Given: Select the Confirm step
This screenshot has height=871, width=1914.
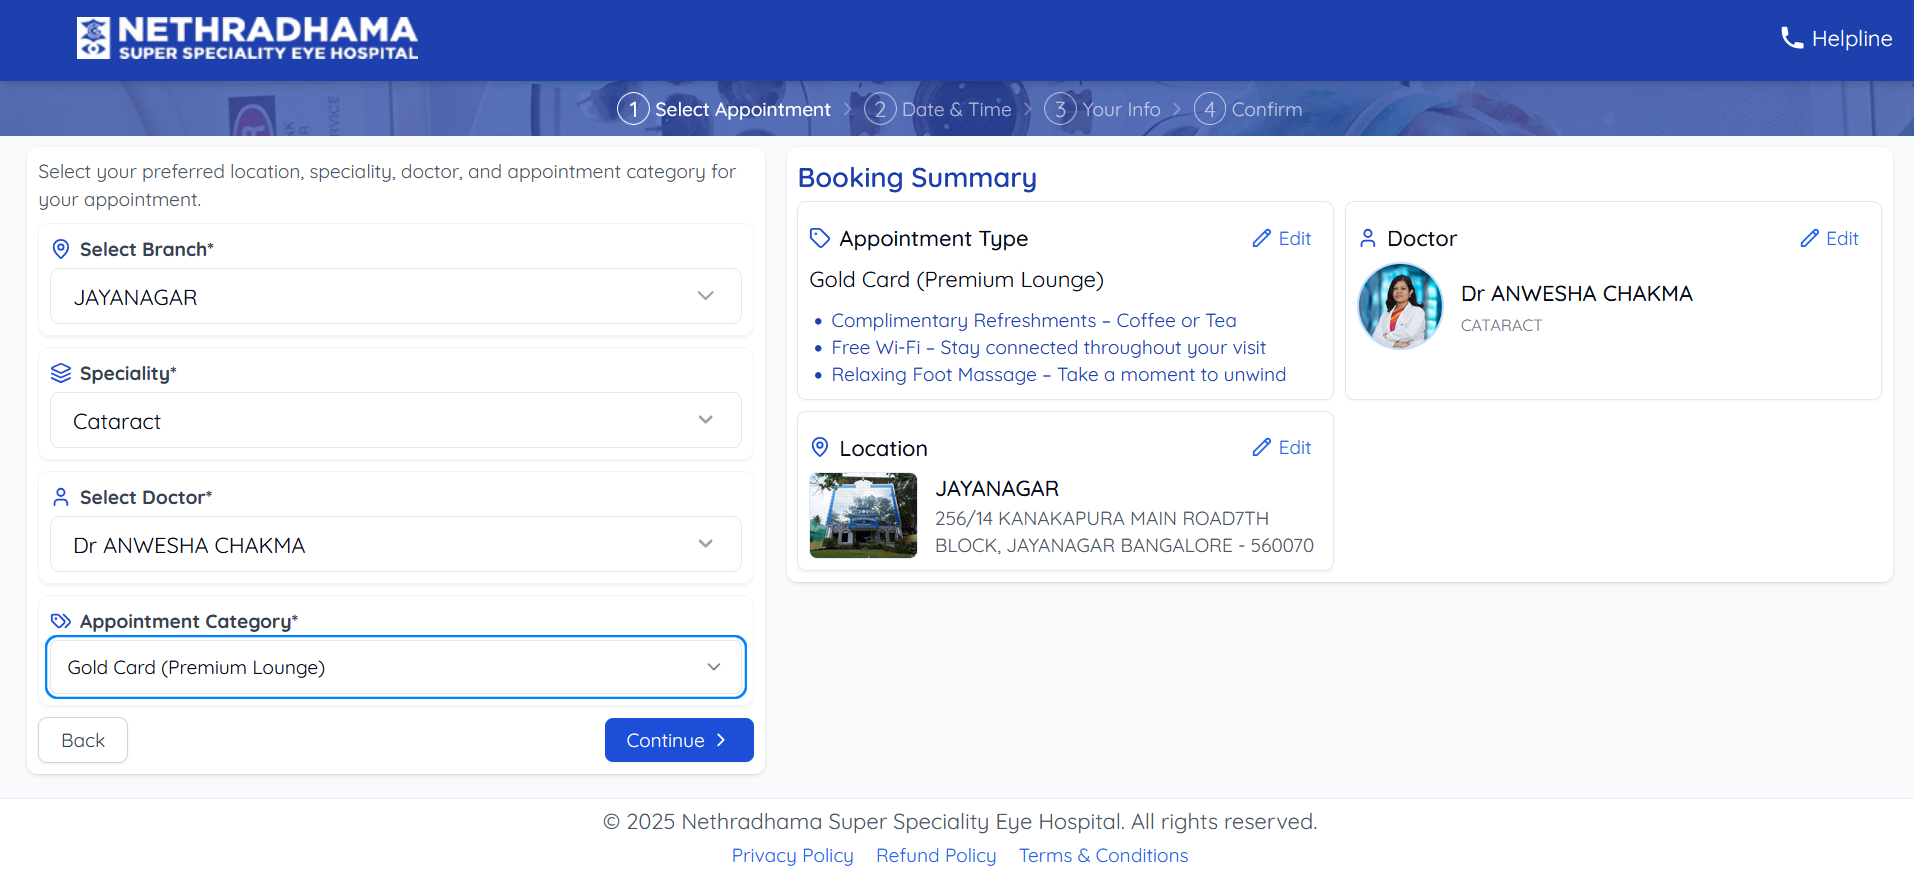Looking at the screenshot, I should pyautogui.click(x=1248, y=109).
